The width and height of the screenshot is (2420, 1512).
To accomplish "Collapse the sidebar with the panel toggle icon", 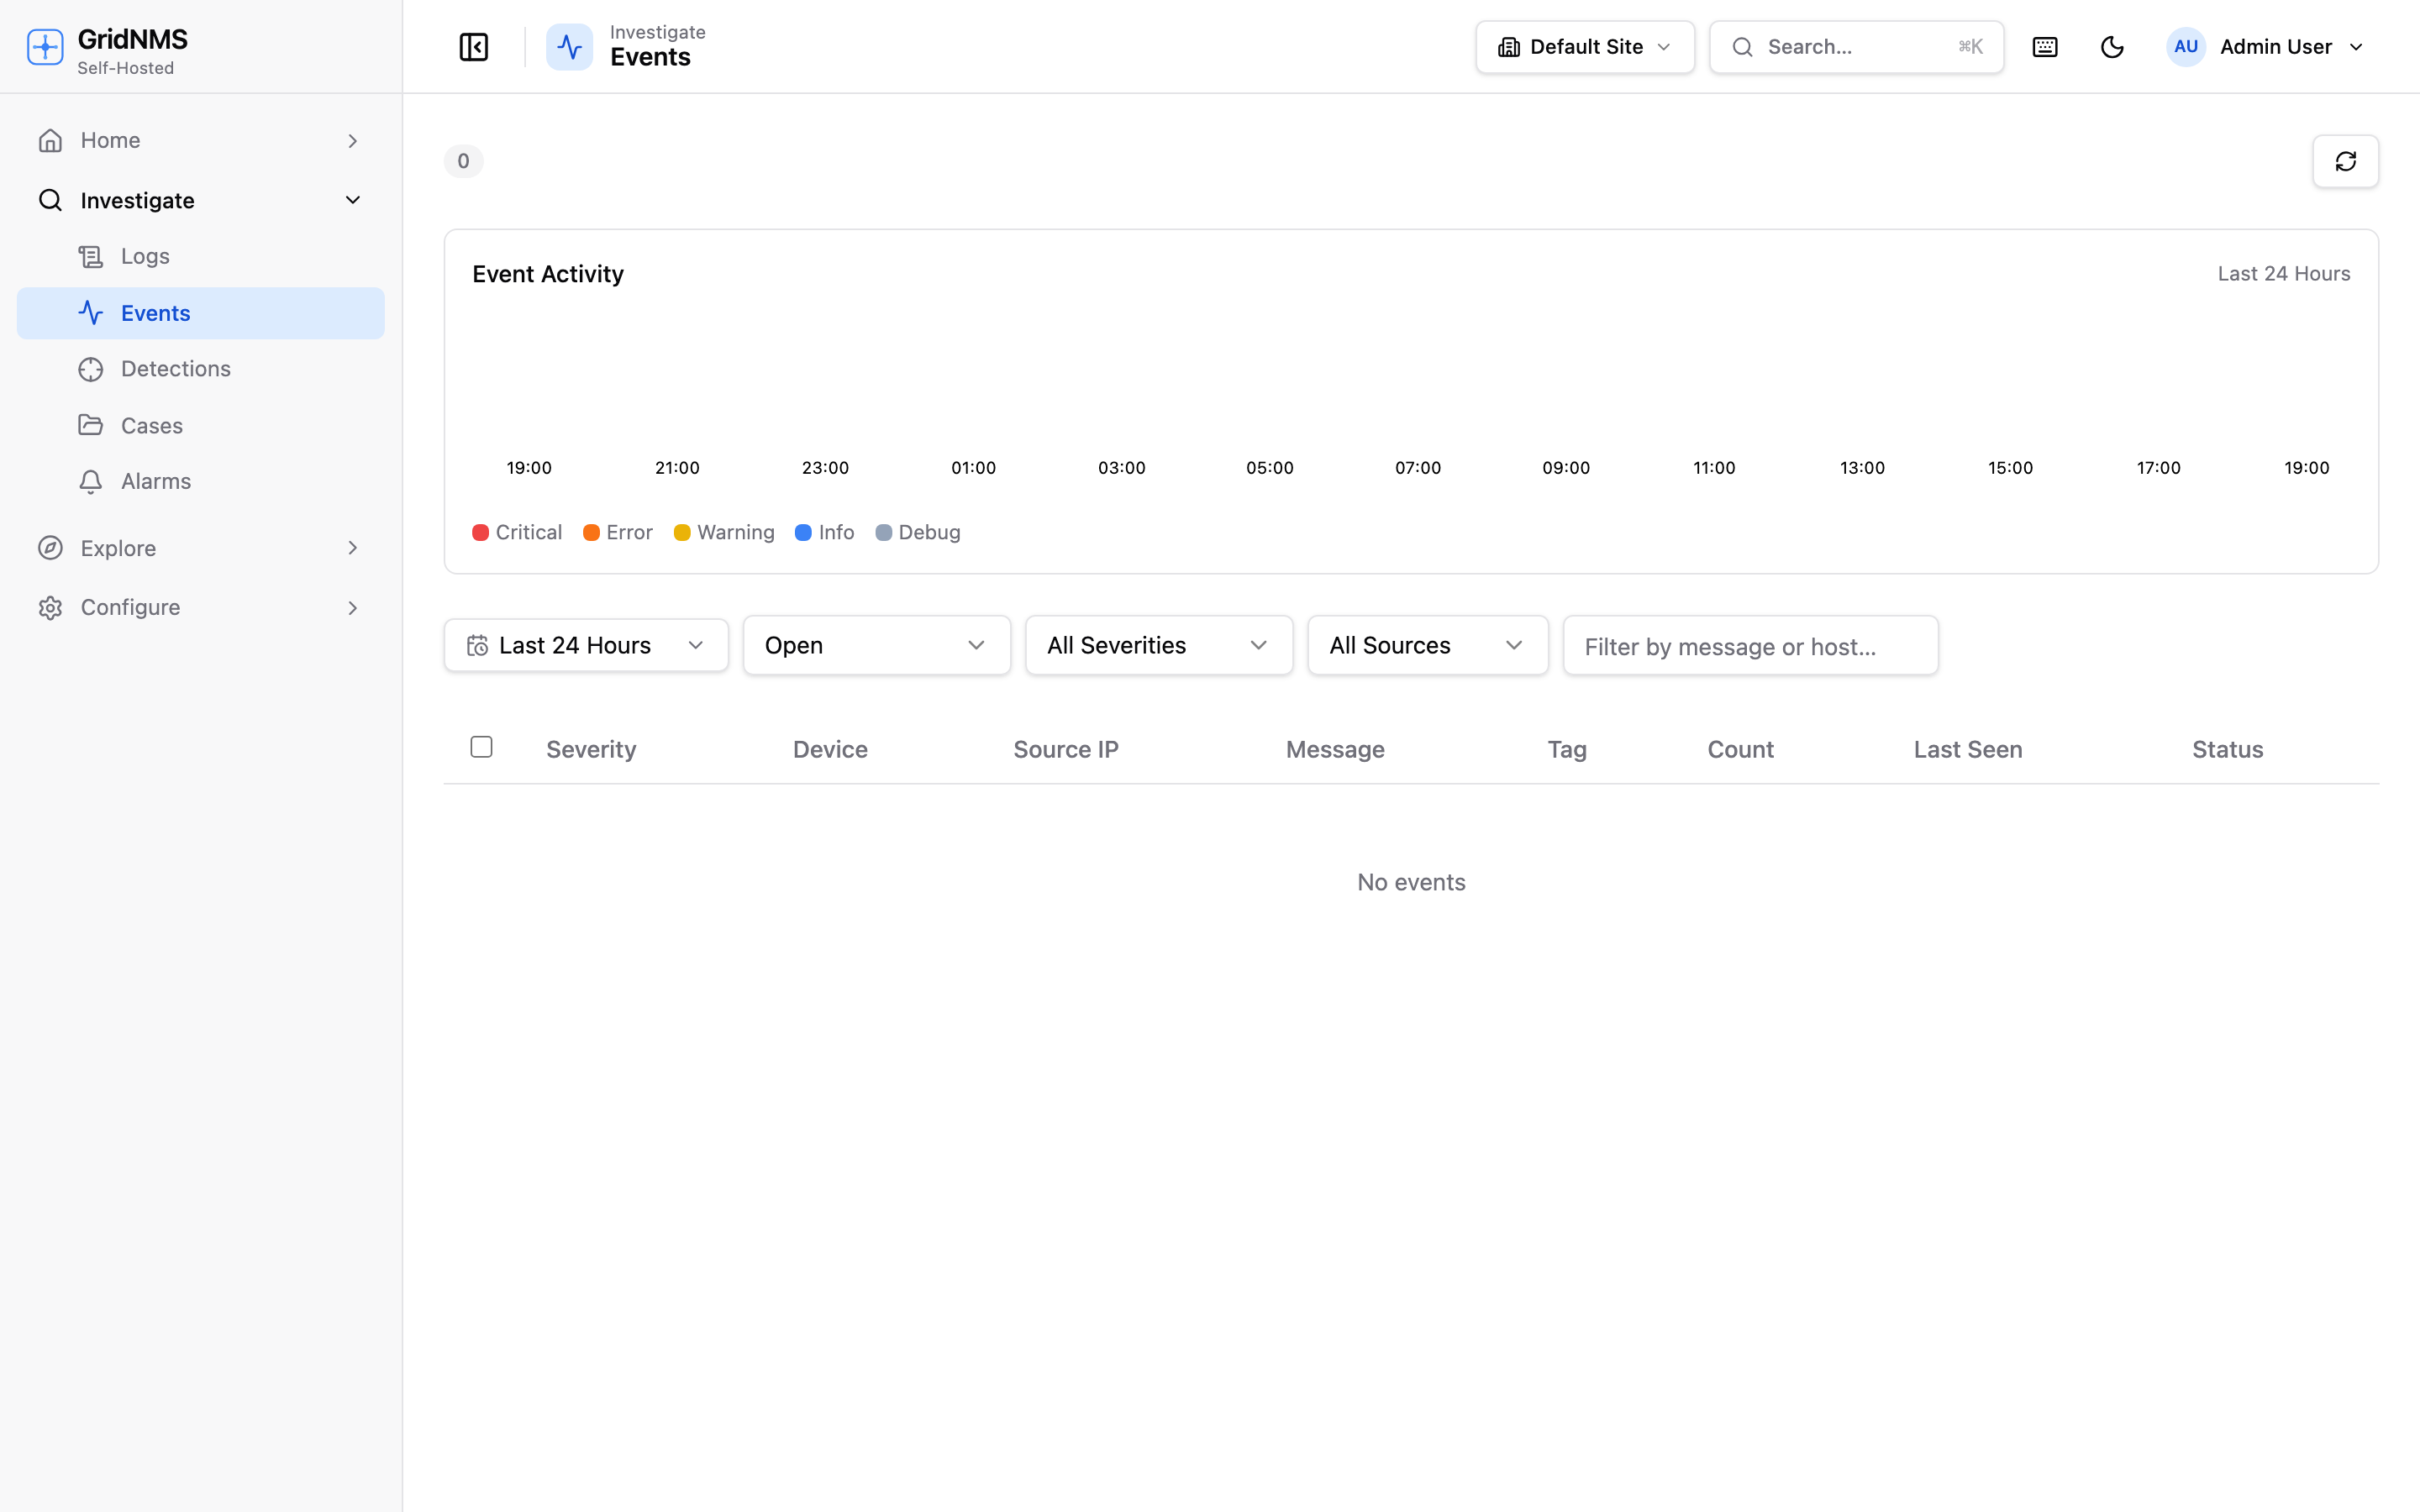I will click(x=473, y=47).
